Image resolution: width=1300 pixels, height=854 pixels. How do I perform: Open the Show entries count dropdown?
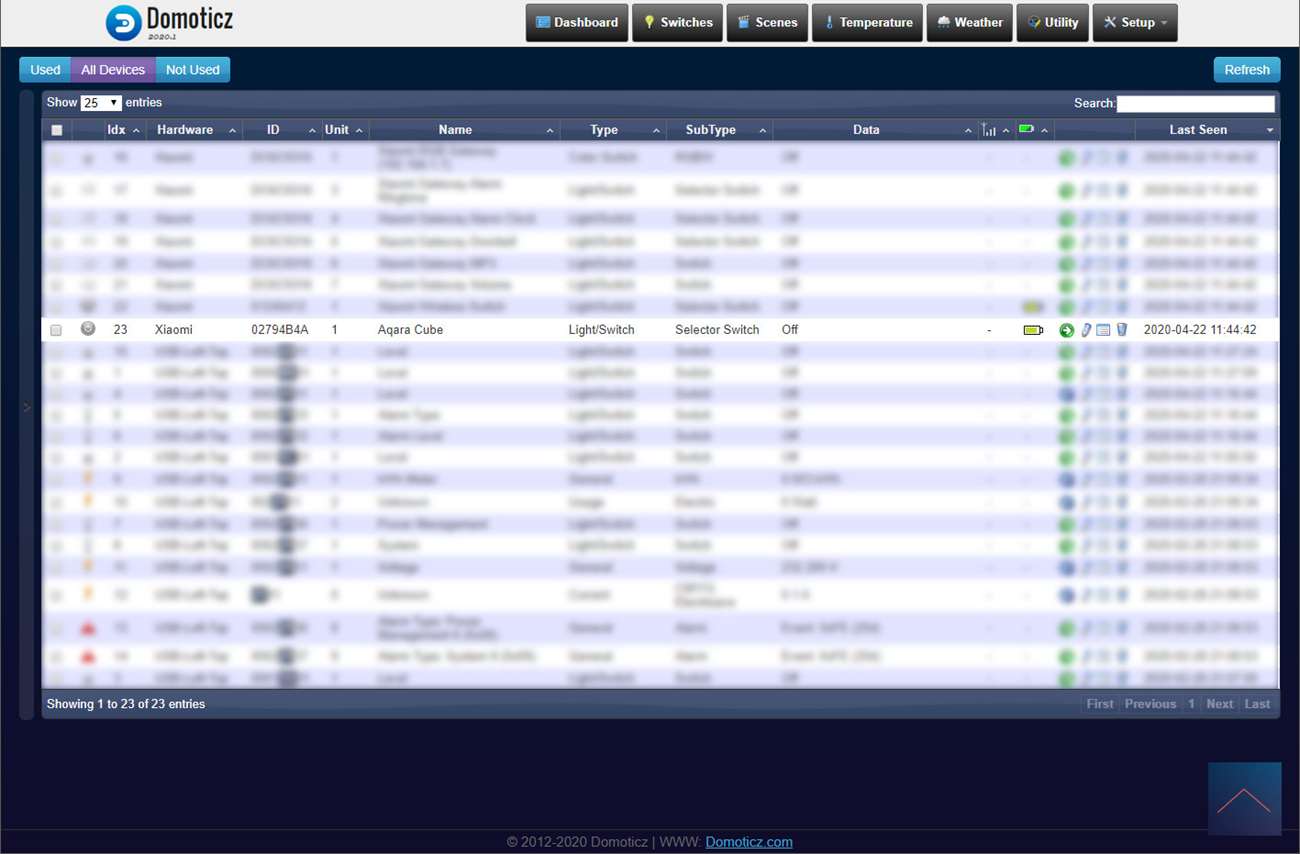pos(100,103)
